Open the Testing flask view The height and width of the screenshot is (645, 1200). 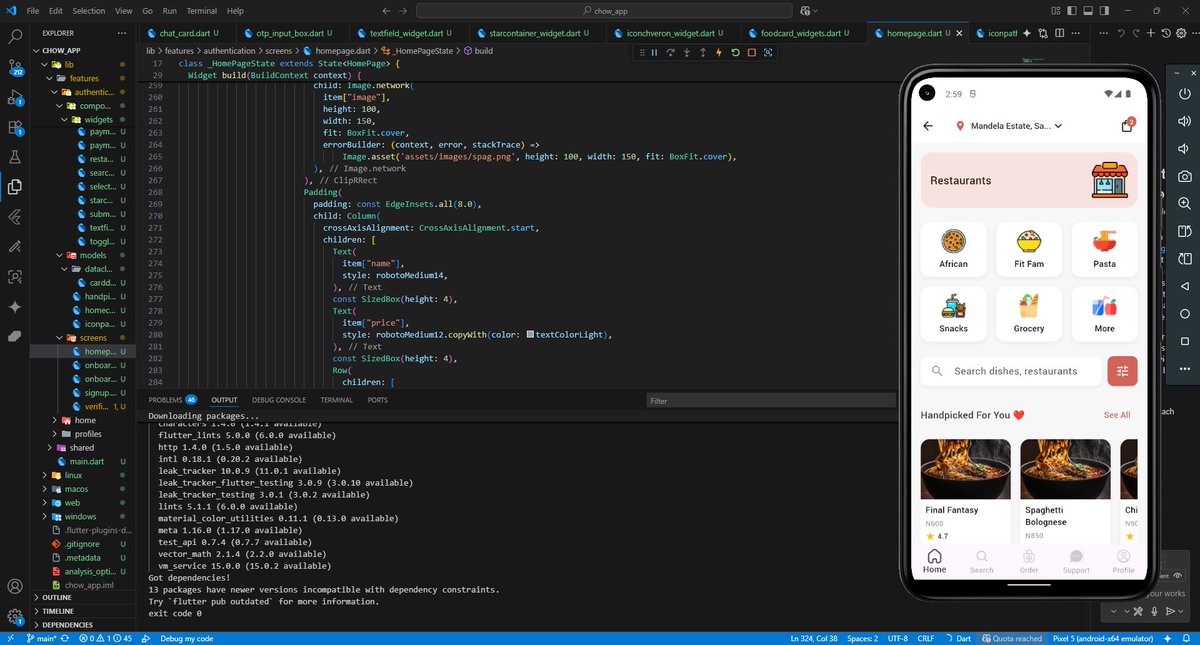15,157
